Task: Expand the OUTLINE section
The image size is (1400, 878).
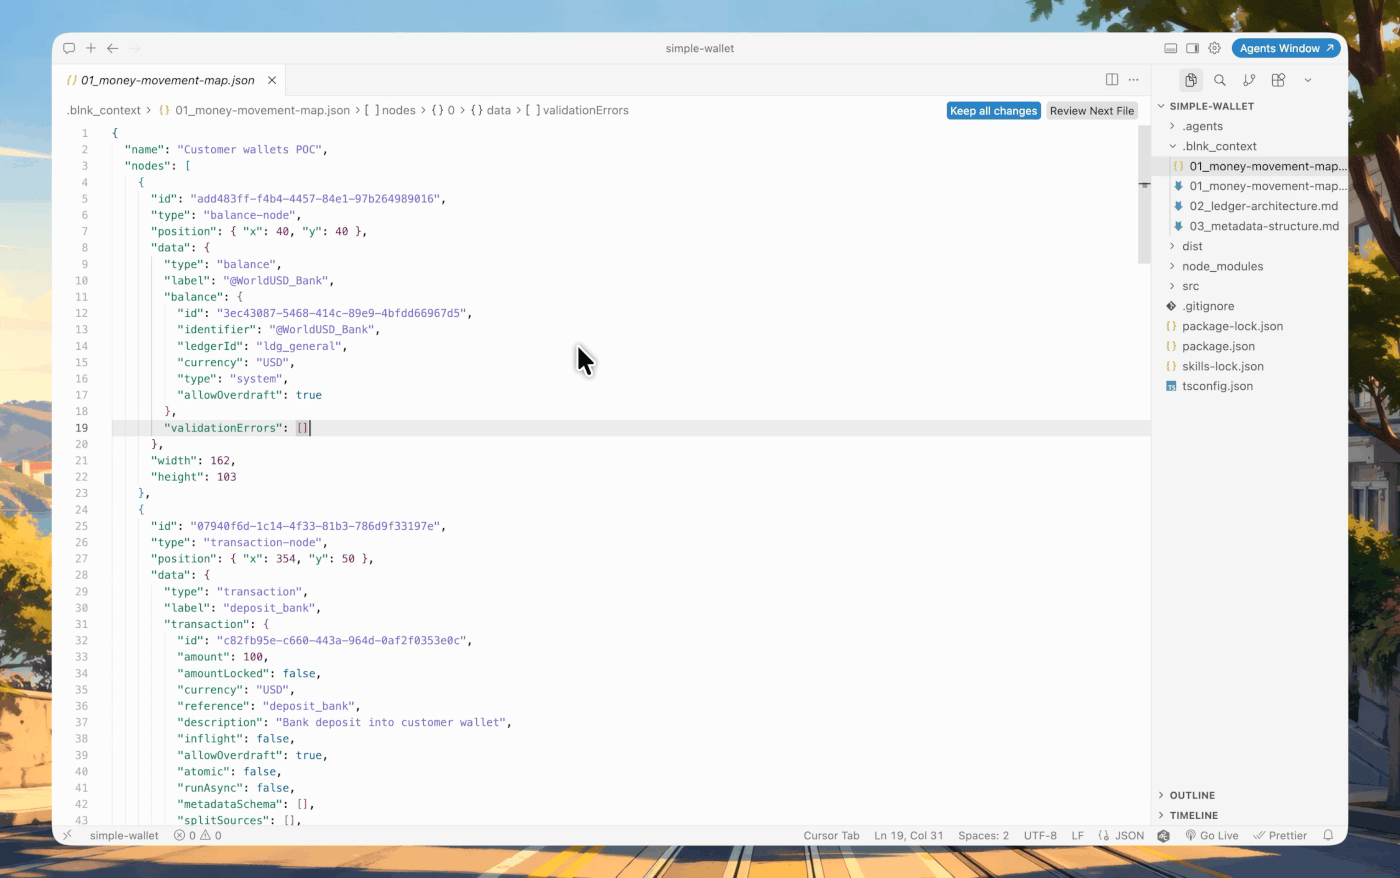Action: [x=1250, y=795]
